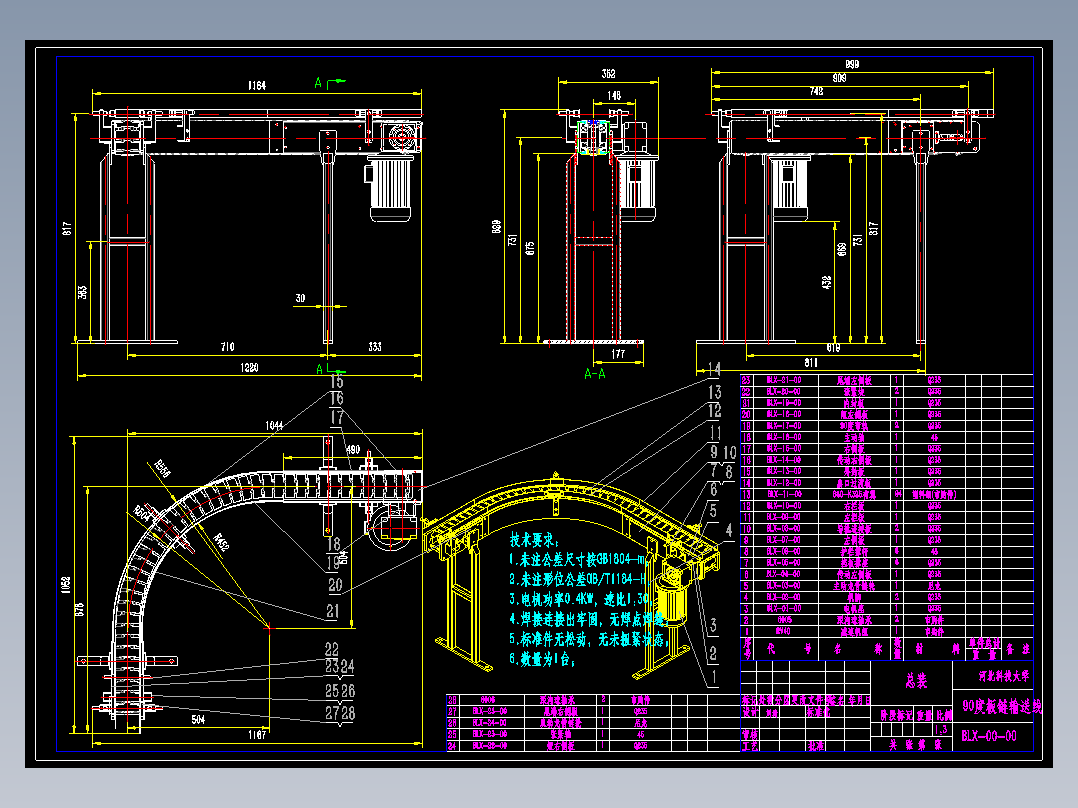Click the 876 vertical dimension

80,609
